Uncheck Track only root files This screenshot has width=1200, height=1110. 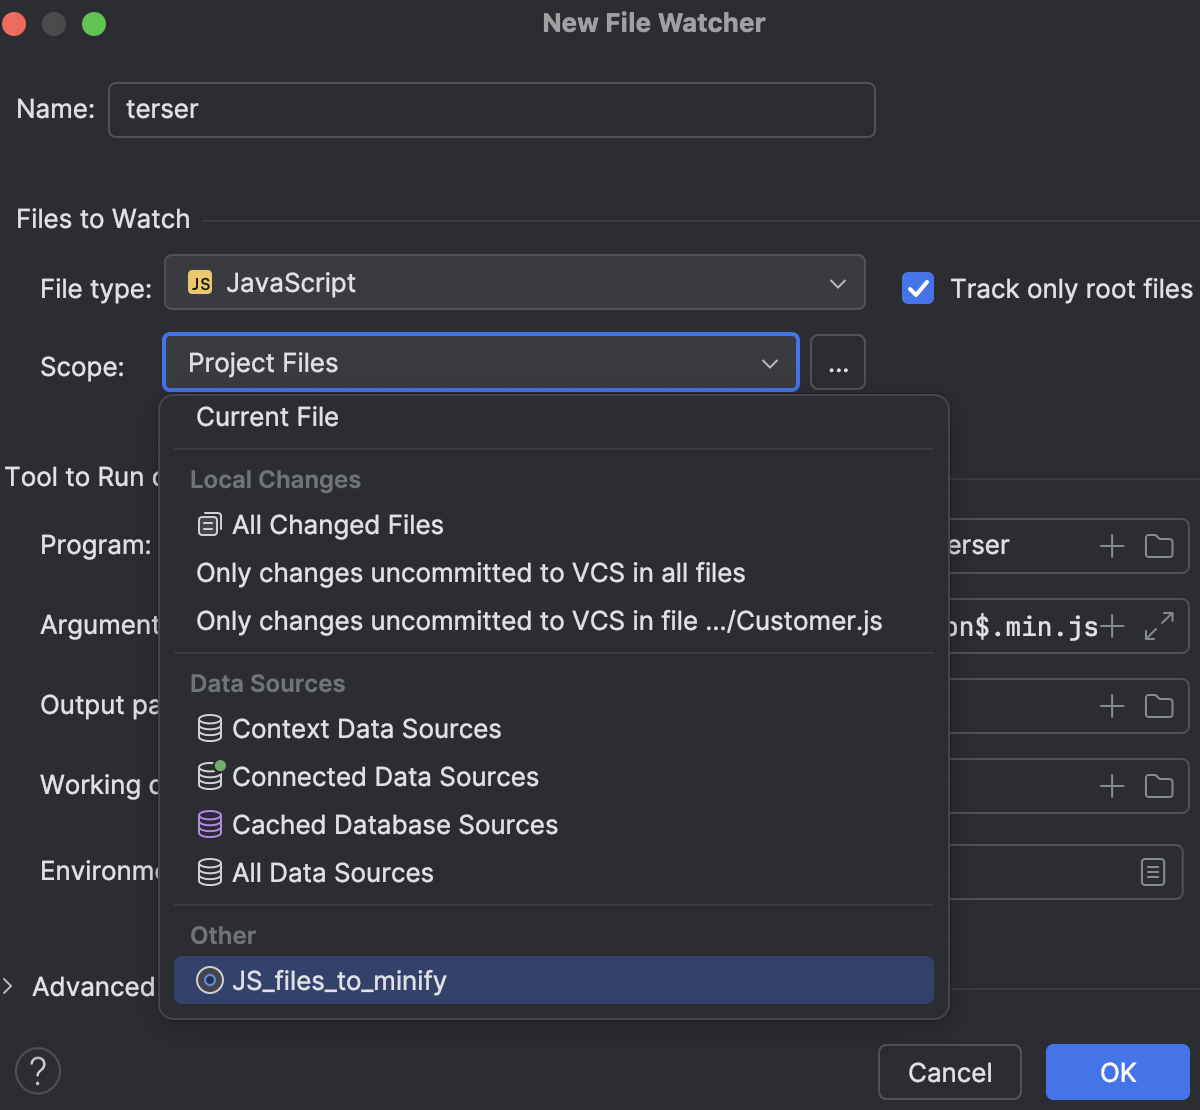[917, 289]
